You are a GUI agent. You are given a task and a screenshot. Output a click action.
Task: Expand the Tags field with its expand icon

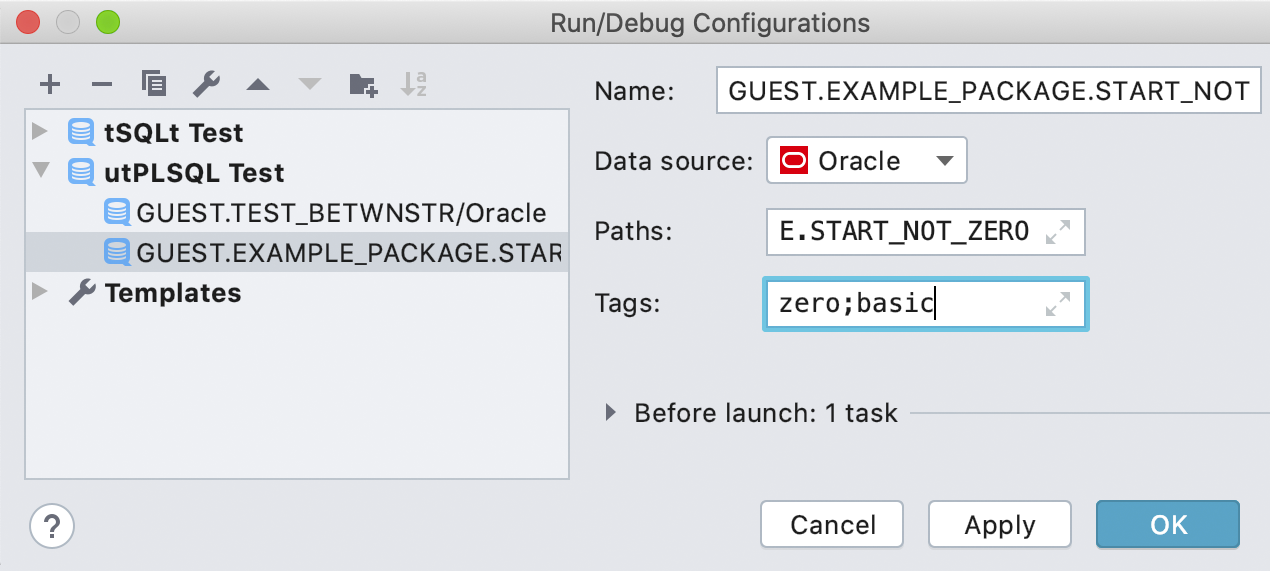[x=1058, y=305]
